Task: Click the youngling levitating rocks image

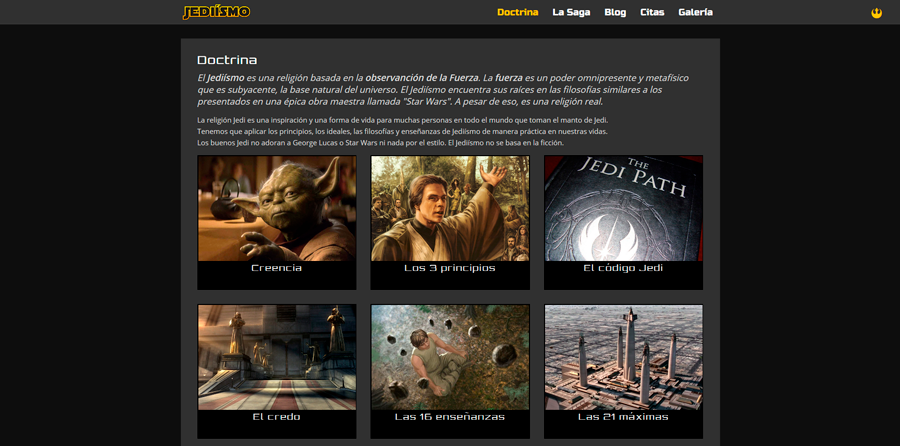Action: (x=450, y=357)
